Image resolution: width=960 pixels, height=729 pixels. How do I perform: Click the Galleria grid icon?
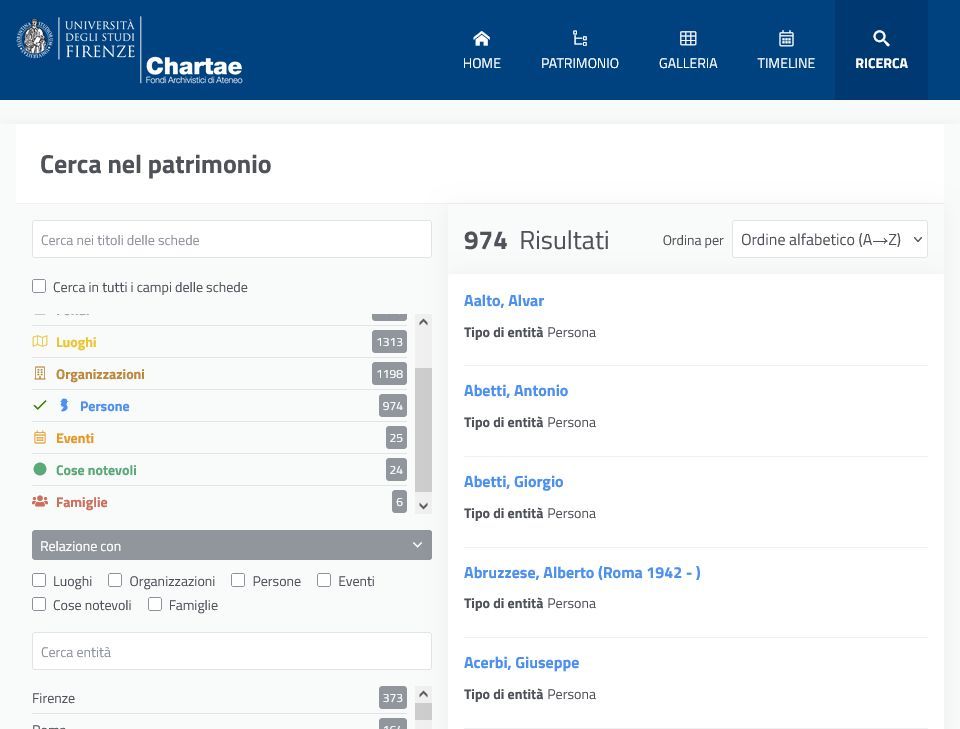pyautogui.click(x=688, y=39)
